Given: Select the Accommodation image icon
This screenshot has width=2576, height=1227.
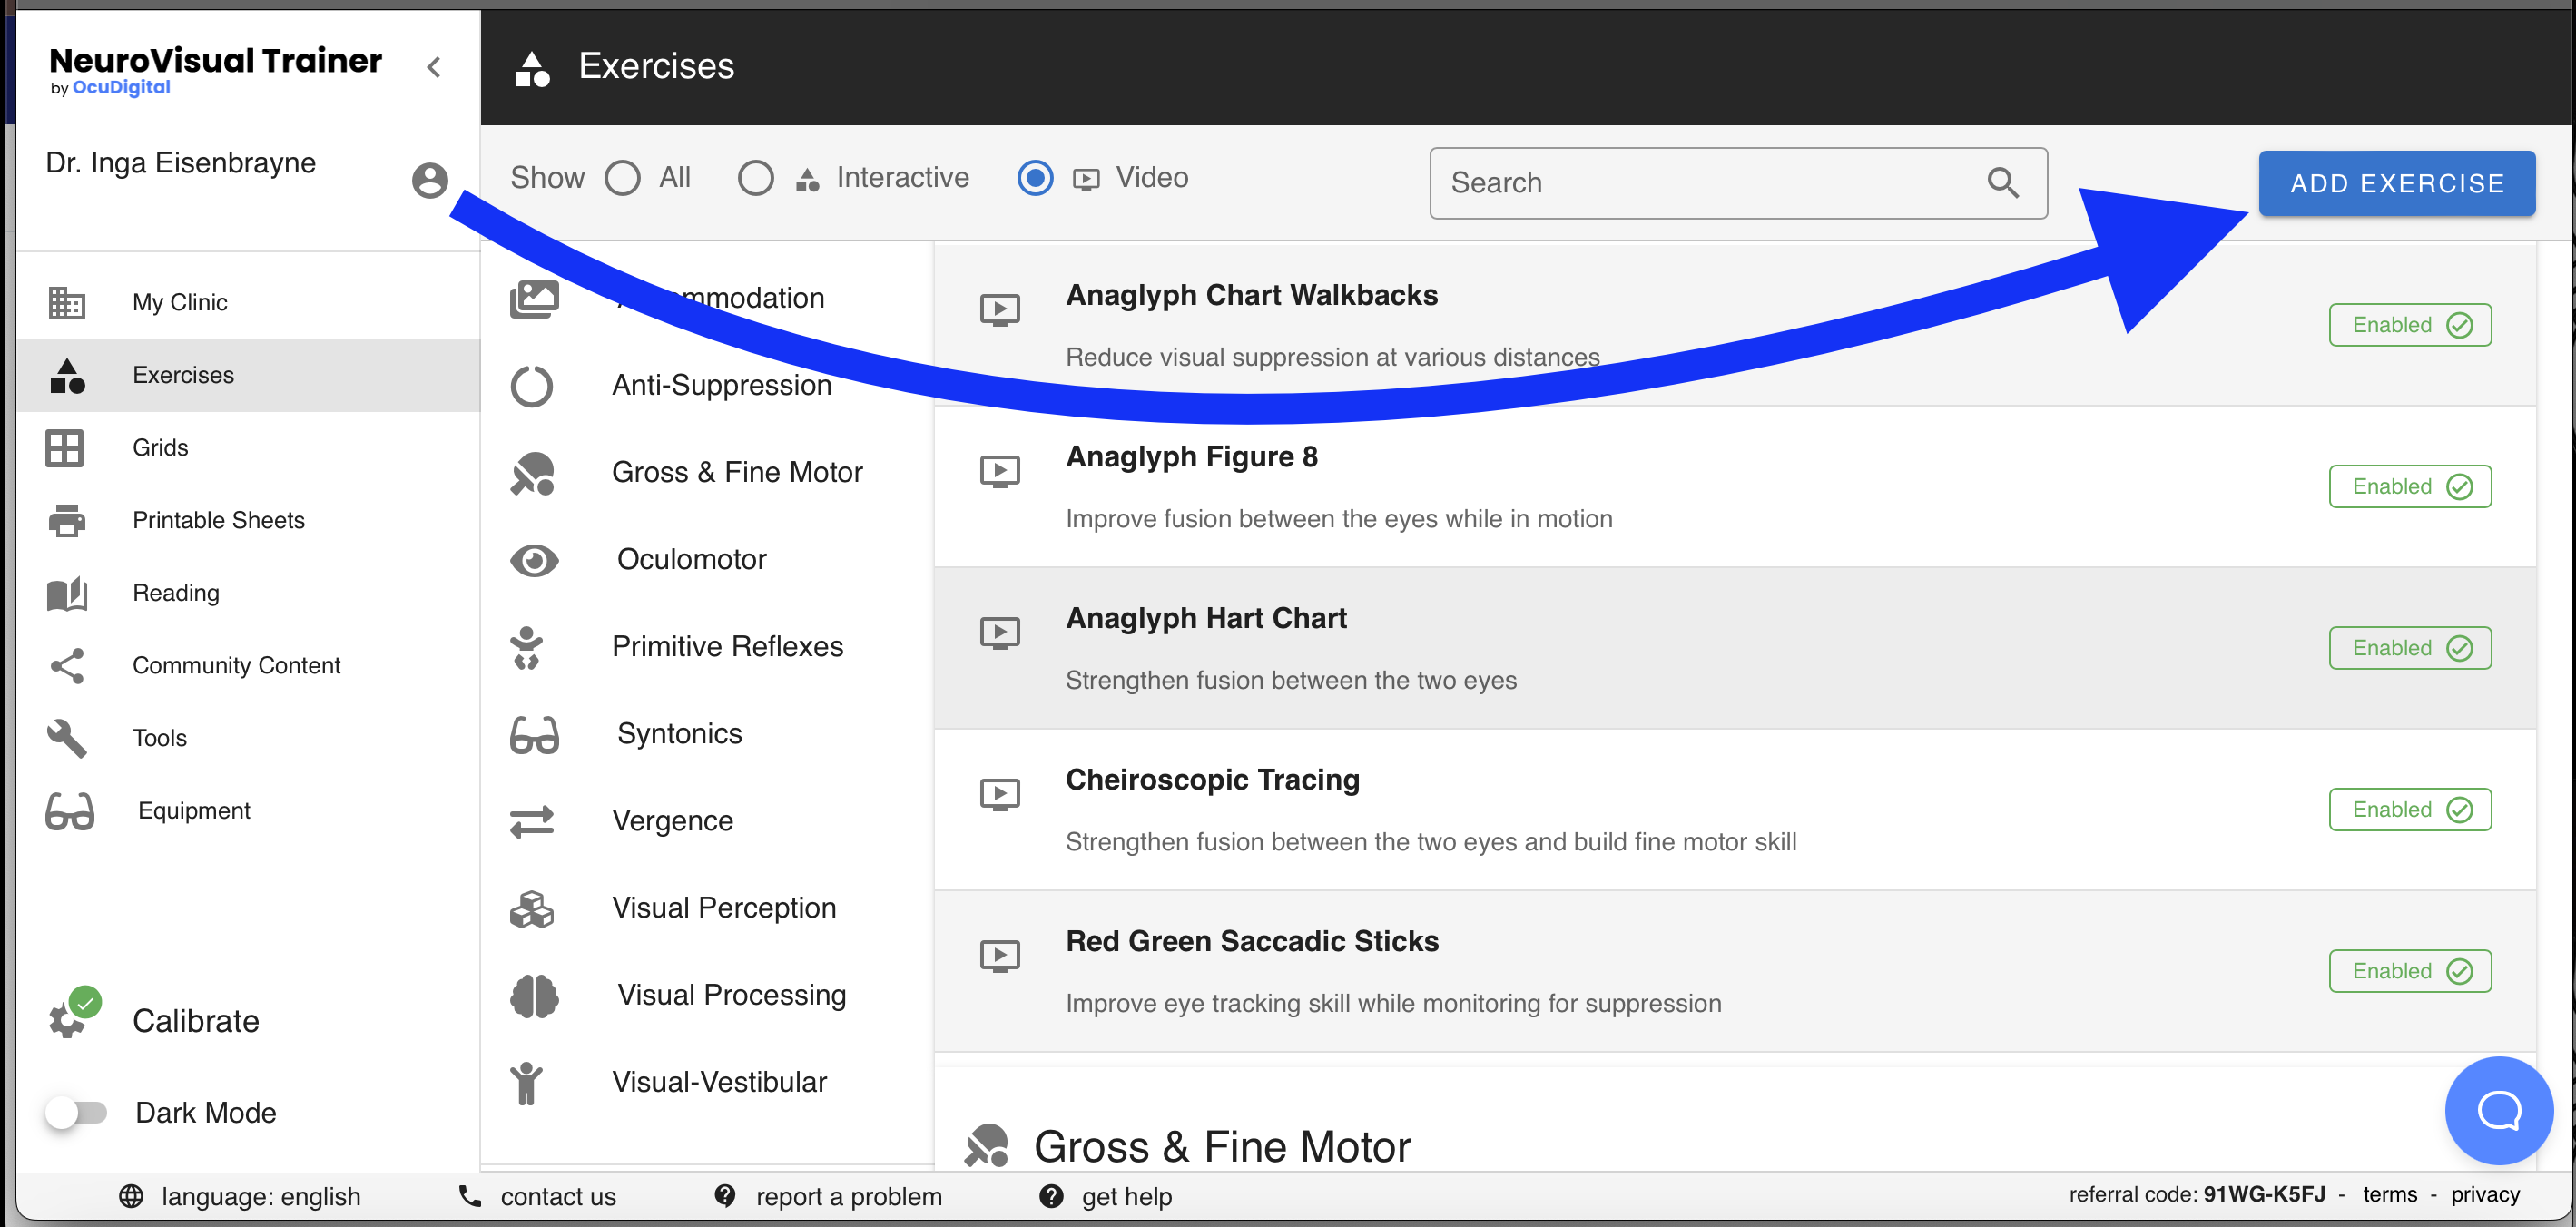Looking at the screenshot, I should (534, 298).
